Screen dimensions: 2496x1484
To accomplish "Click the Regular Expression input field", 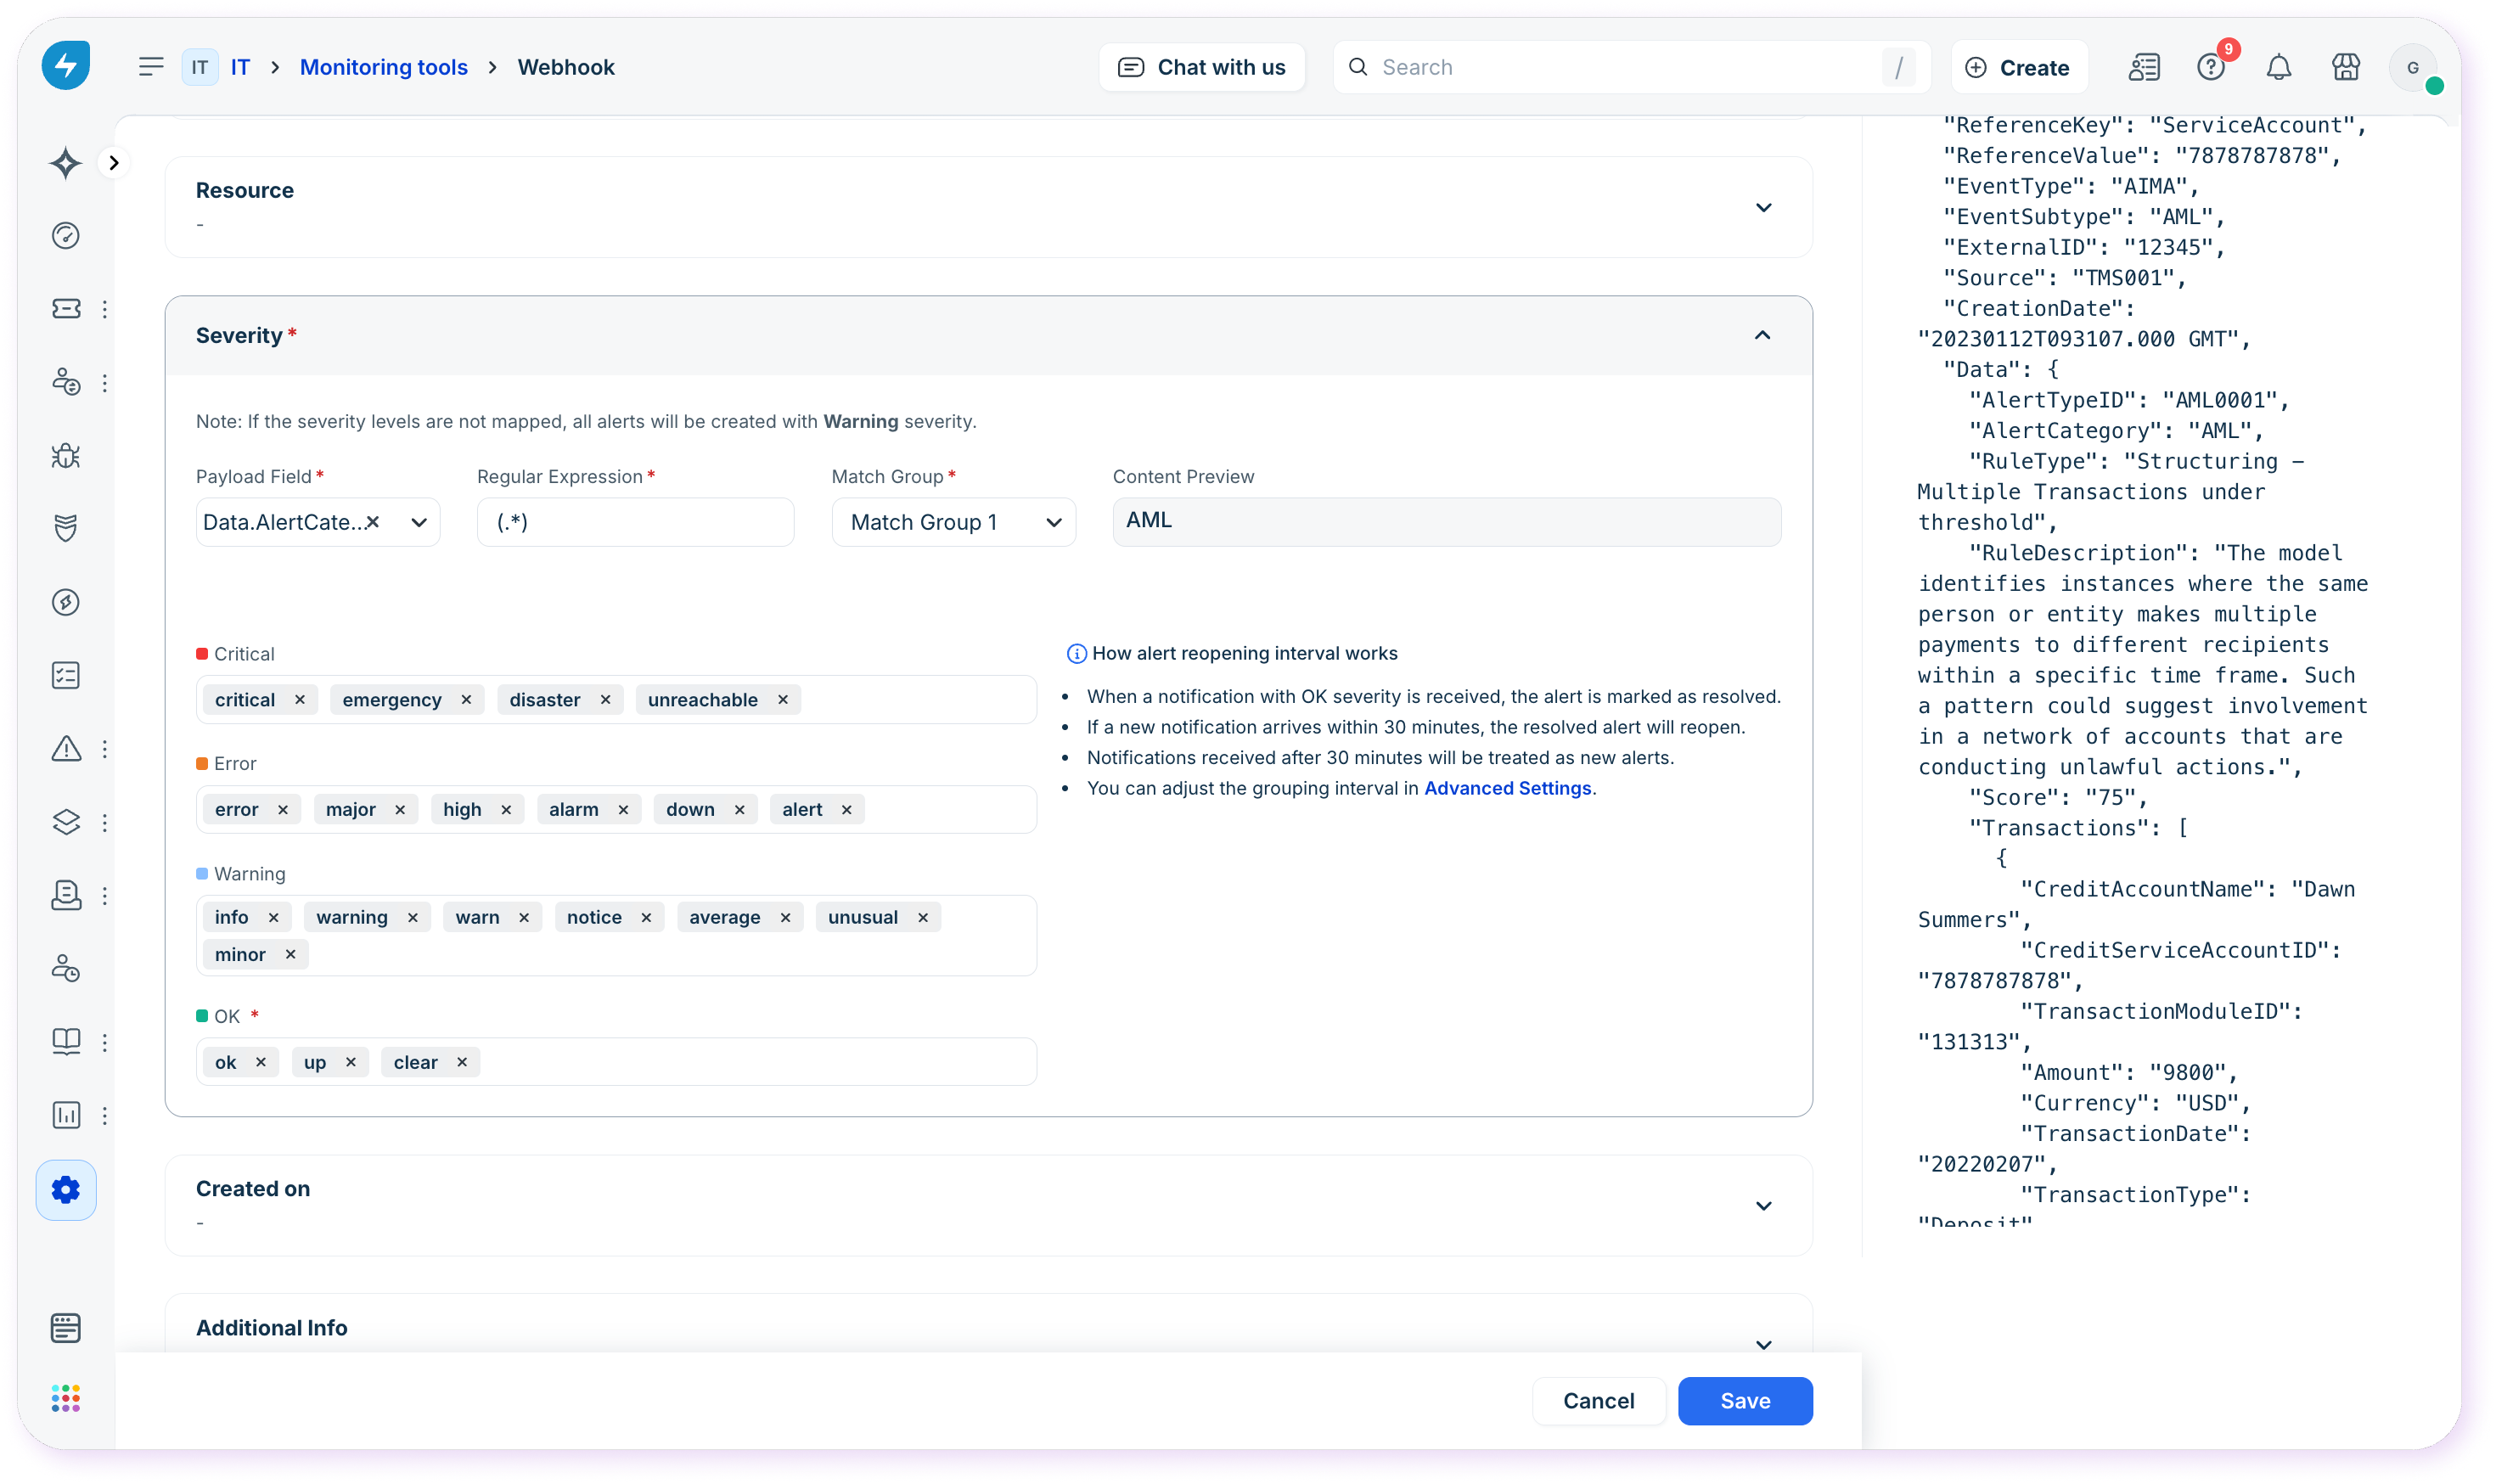I will [x=635, y=522].
